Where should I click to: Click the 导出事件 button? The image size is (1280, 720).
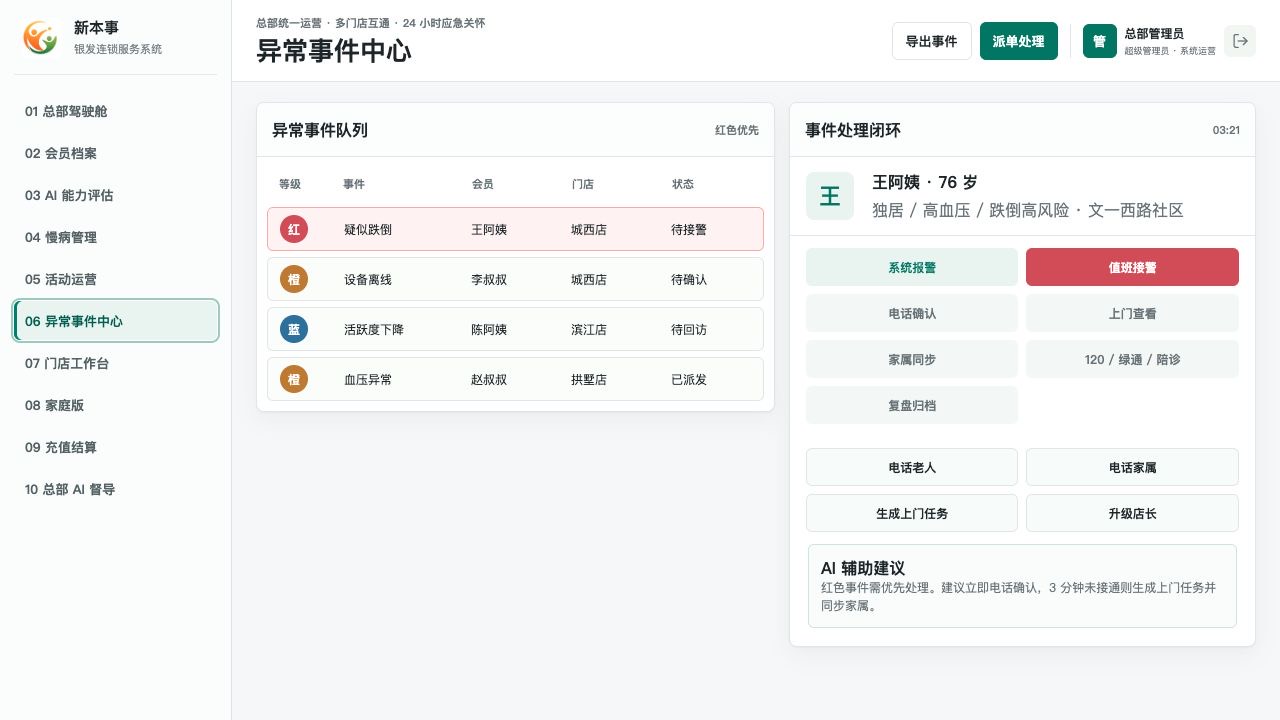[931, 41]
